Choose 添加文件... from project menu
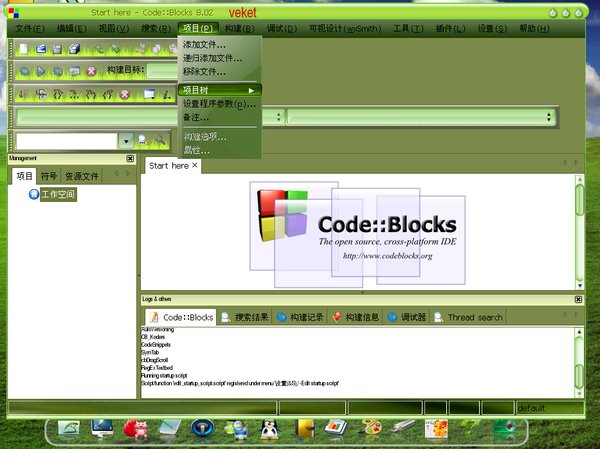600x449 pixels. [x=220, y=45]
